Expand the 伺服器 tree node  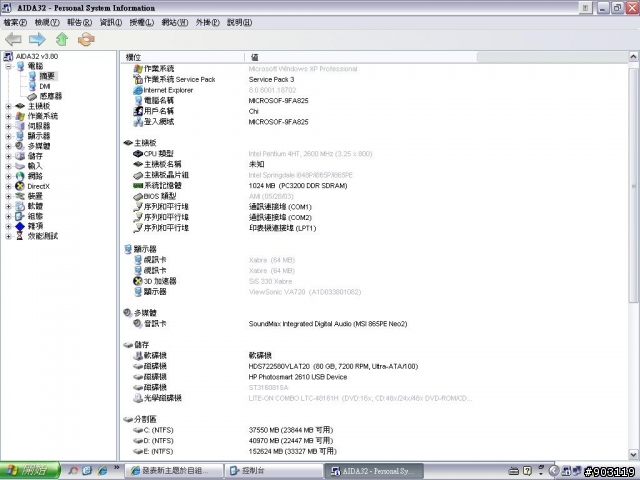click(x=8, y=126)
